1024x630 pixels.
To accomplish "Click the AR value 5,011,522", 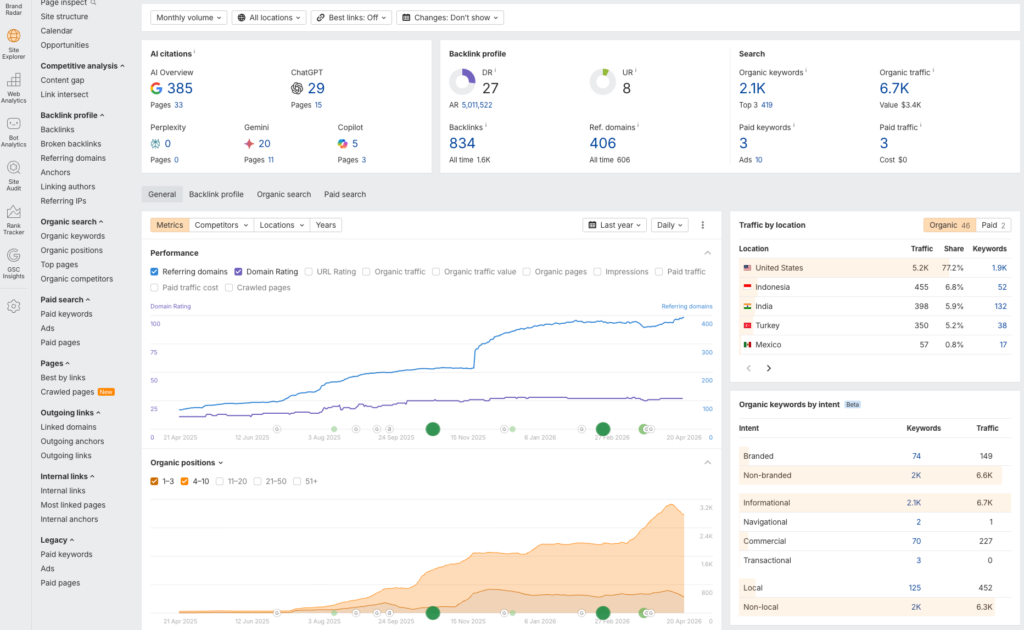I will pos(477,104).
